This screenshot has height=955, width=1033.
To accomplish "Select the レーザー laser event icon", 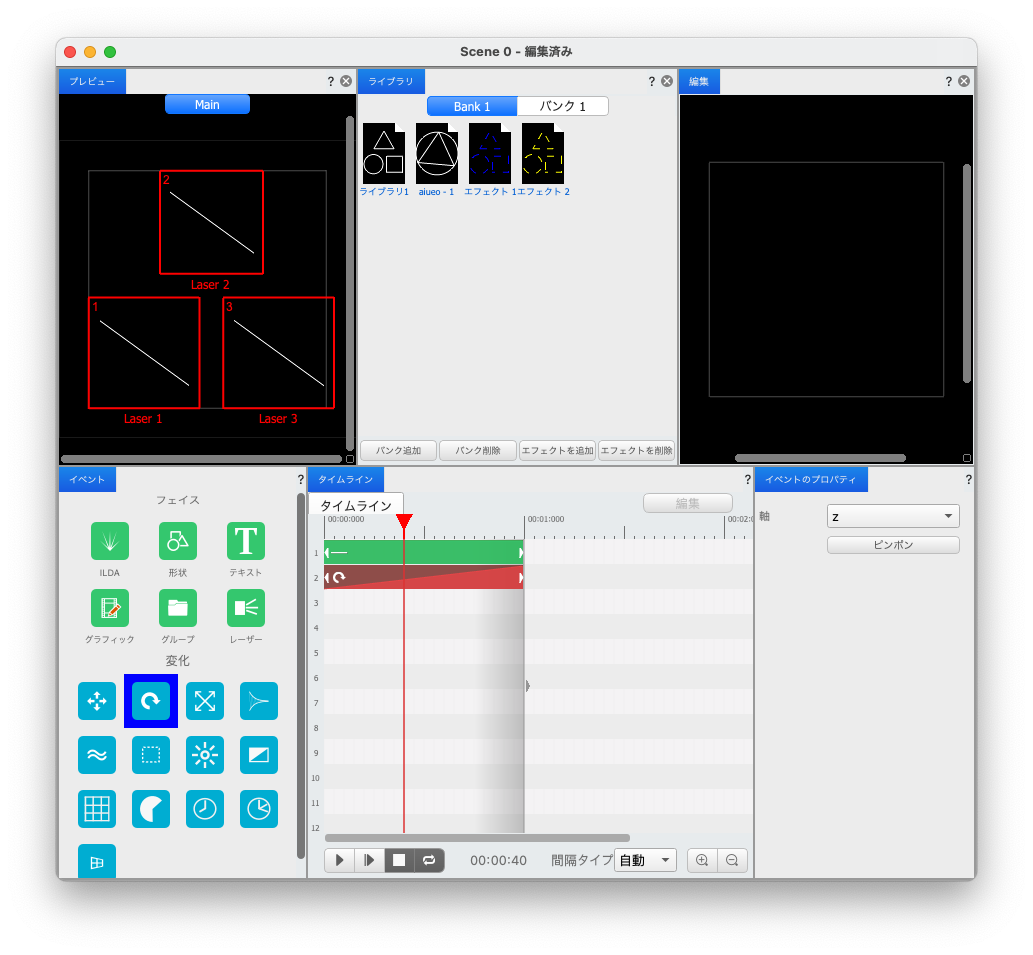I will [246, 607].
